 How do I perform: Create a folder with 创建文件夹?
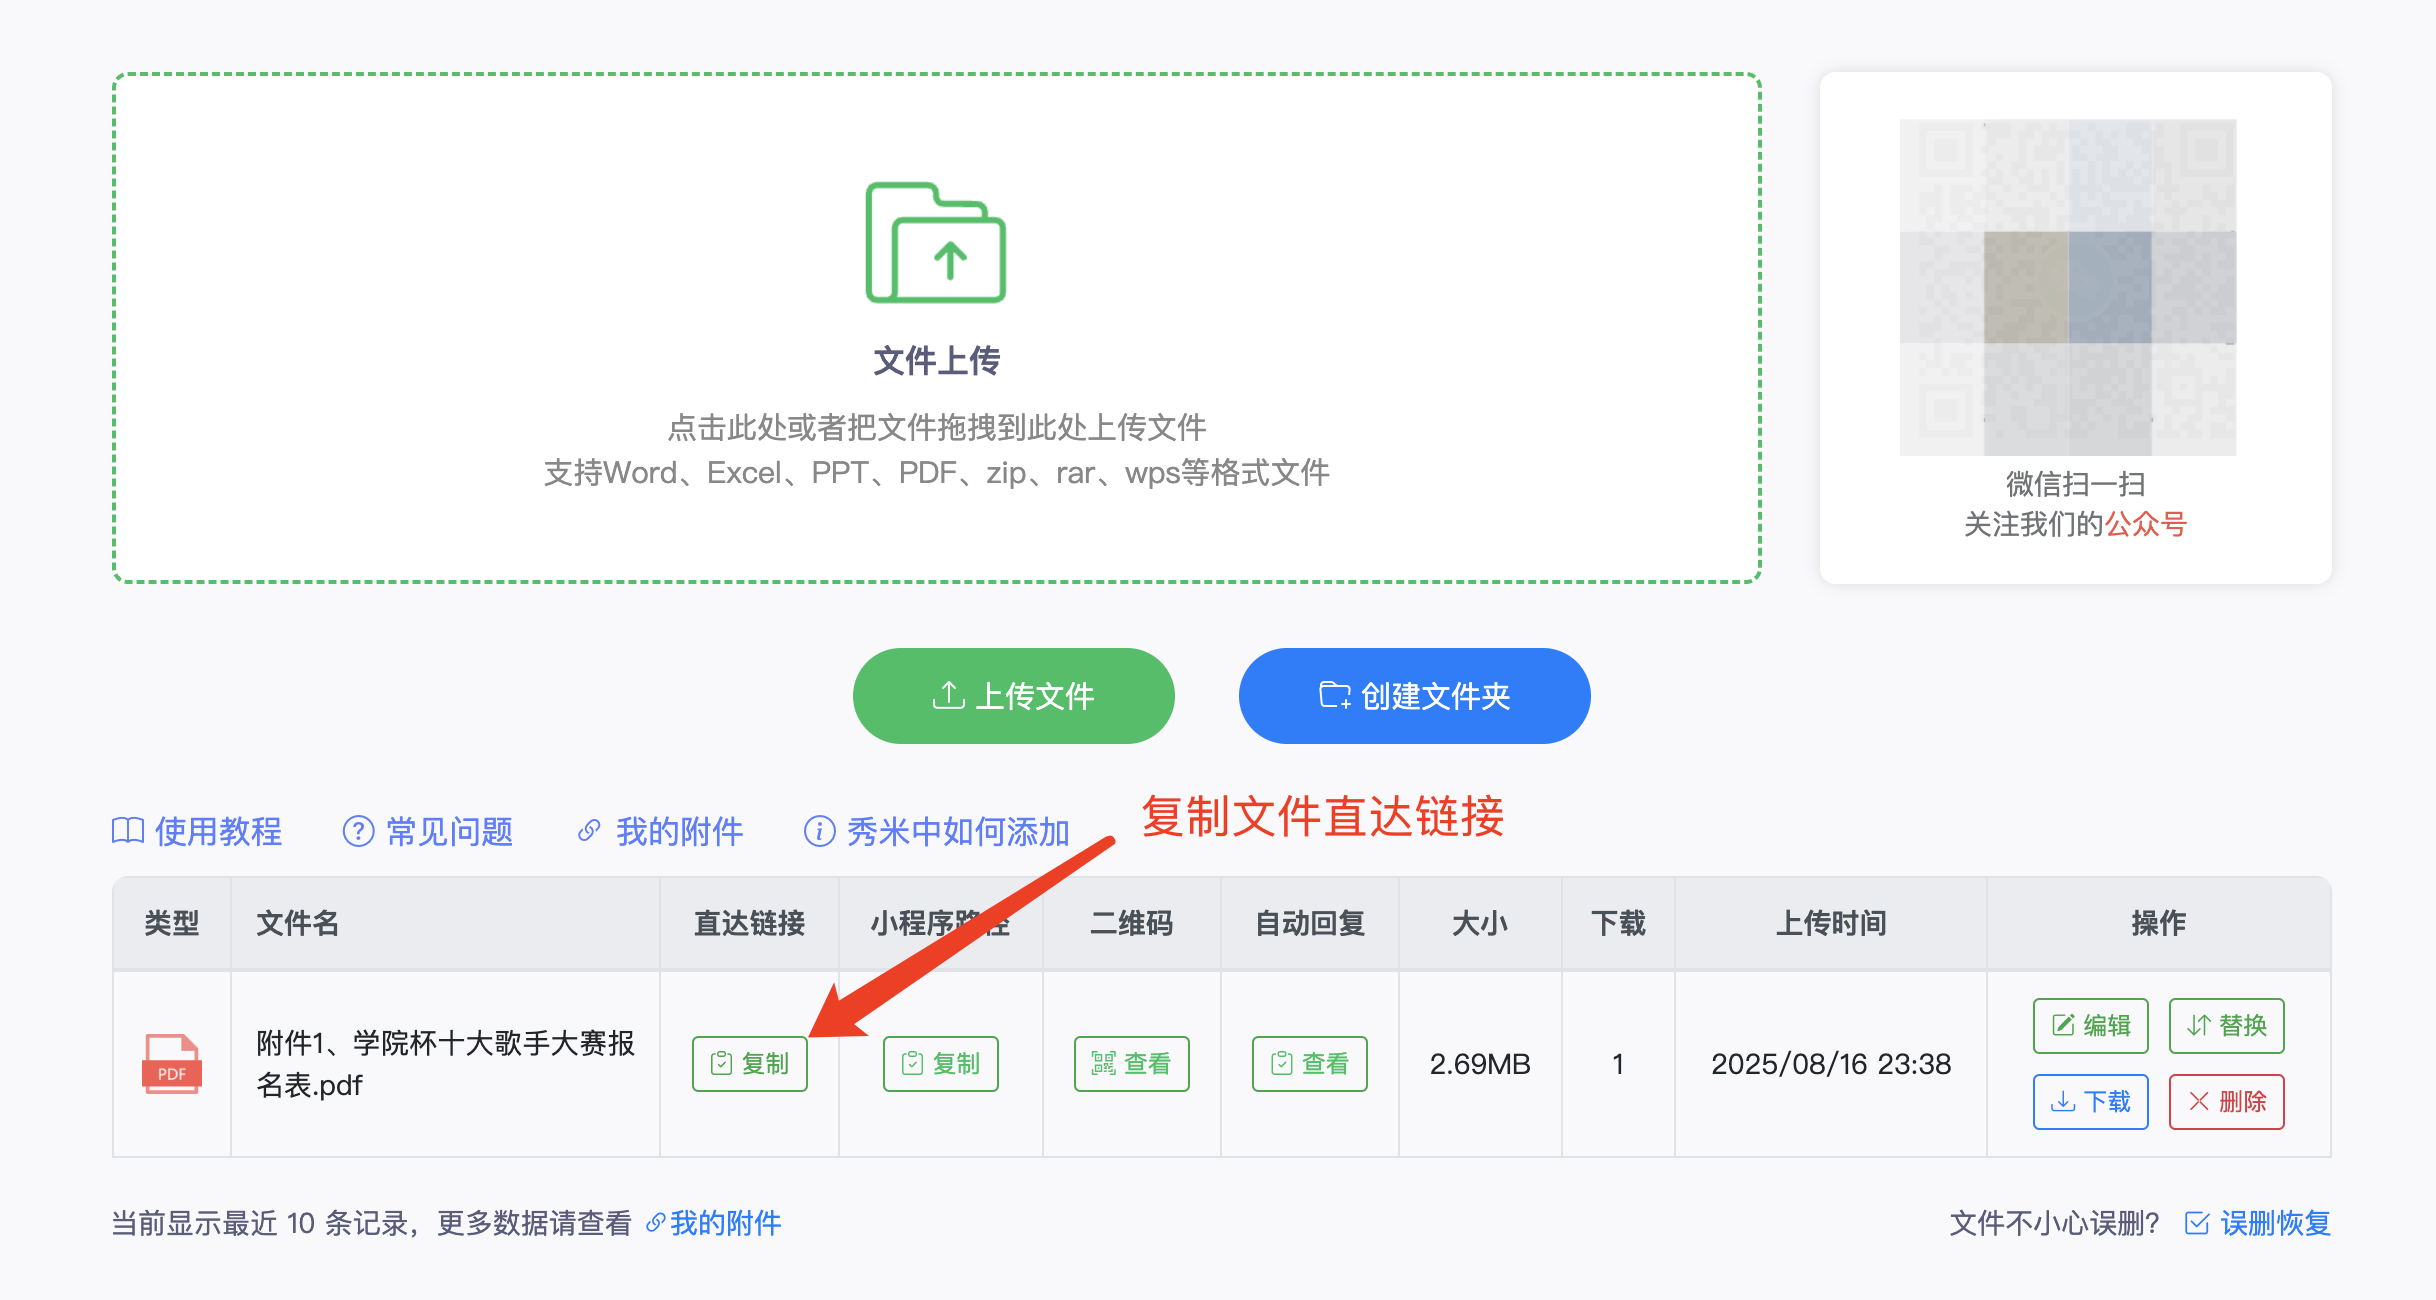pyautogui.click(x=1414, y=696)
